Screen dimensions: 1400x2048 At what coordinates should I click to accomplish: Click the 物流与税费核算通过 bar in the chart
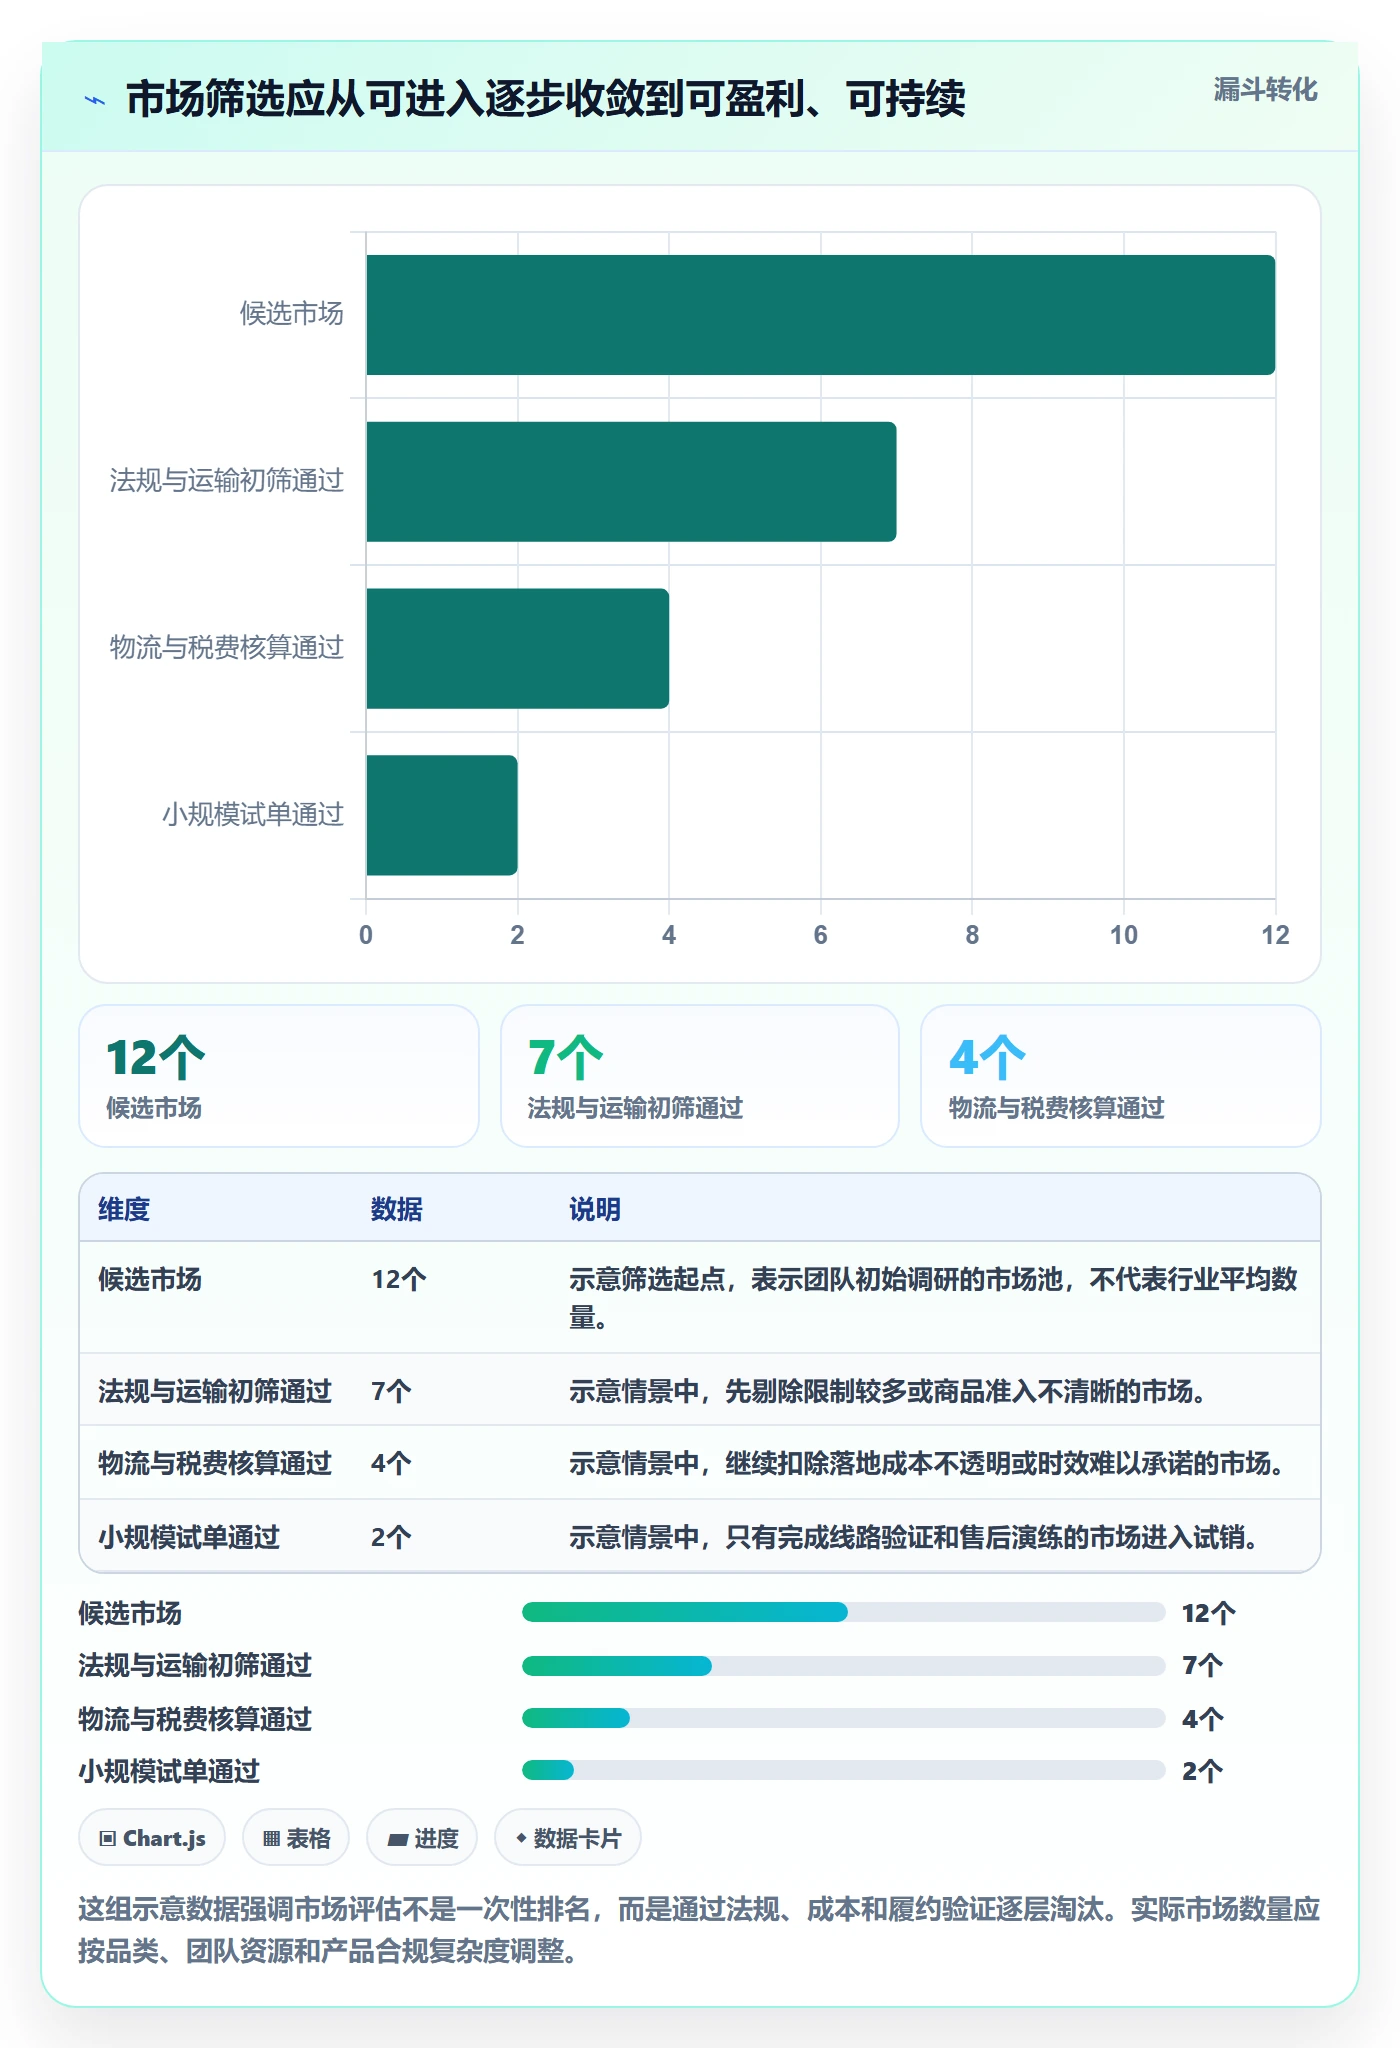[517, 648]
